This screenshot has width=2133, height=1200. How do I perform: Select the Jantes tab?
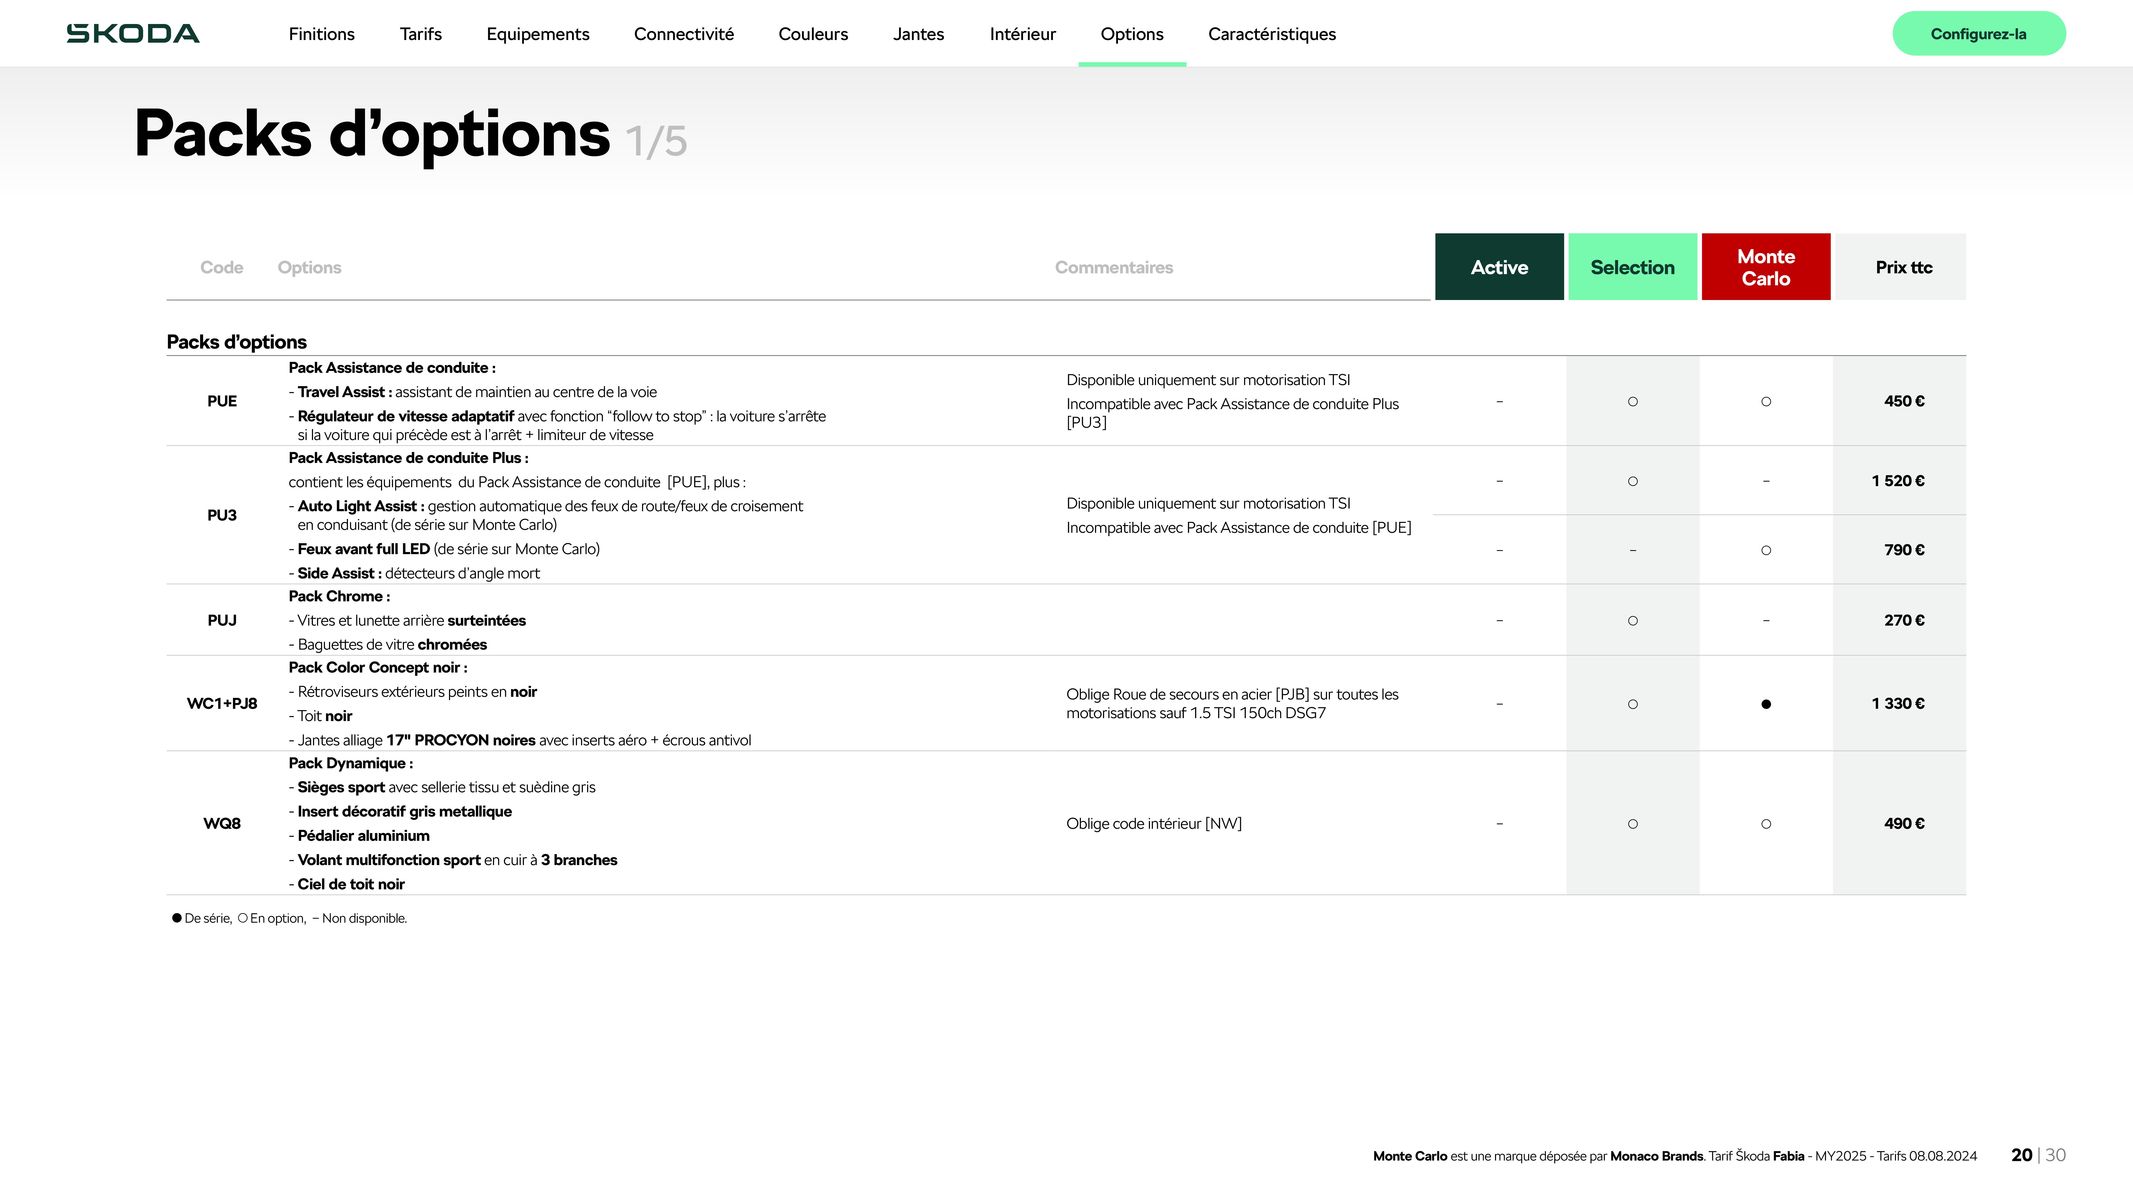[x=918, y=34]
